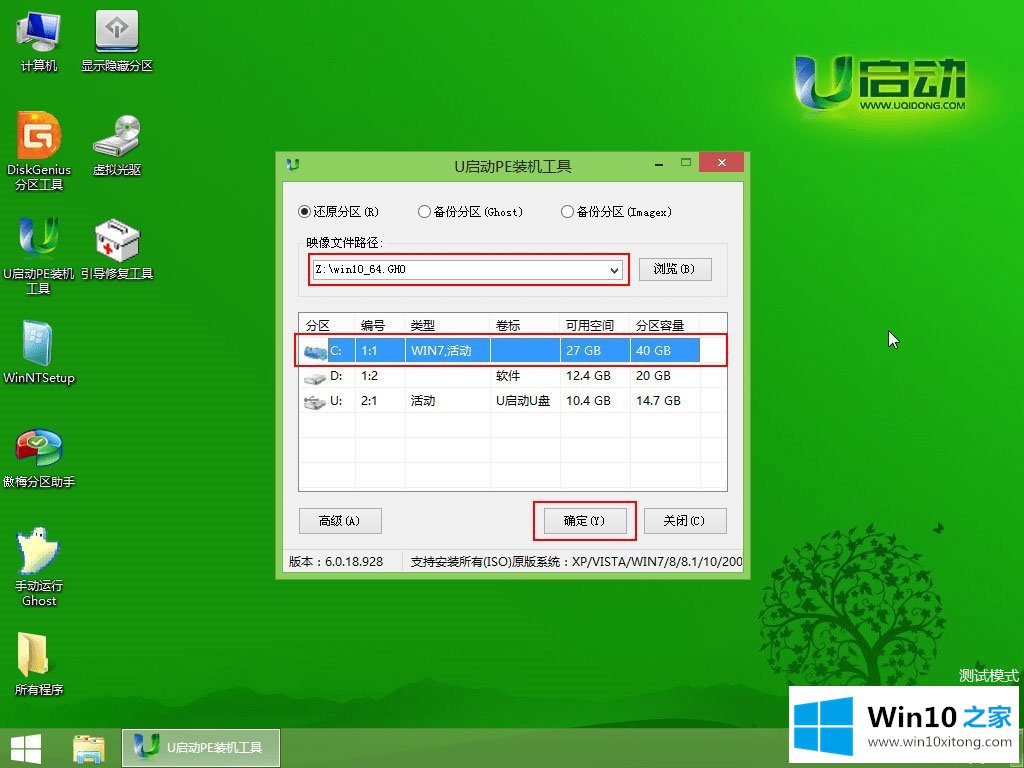Click the 软件 volume label cell
Image resolution: width=1024 pixels, height=768 pixels.
[x=525, y=376]
